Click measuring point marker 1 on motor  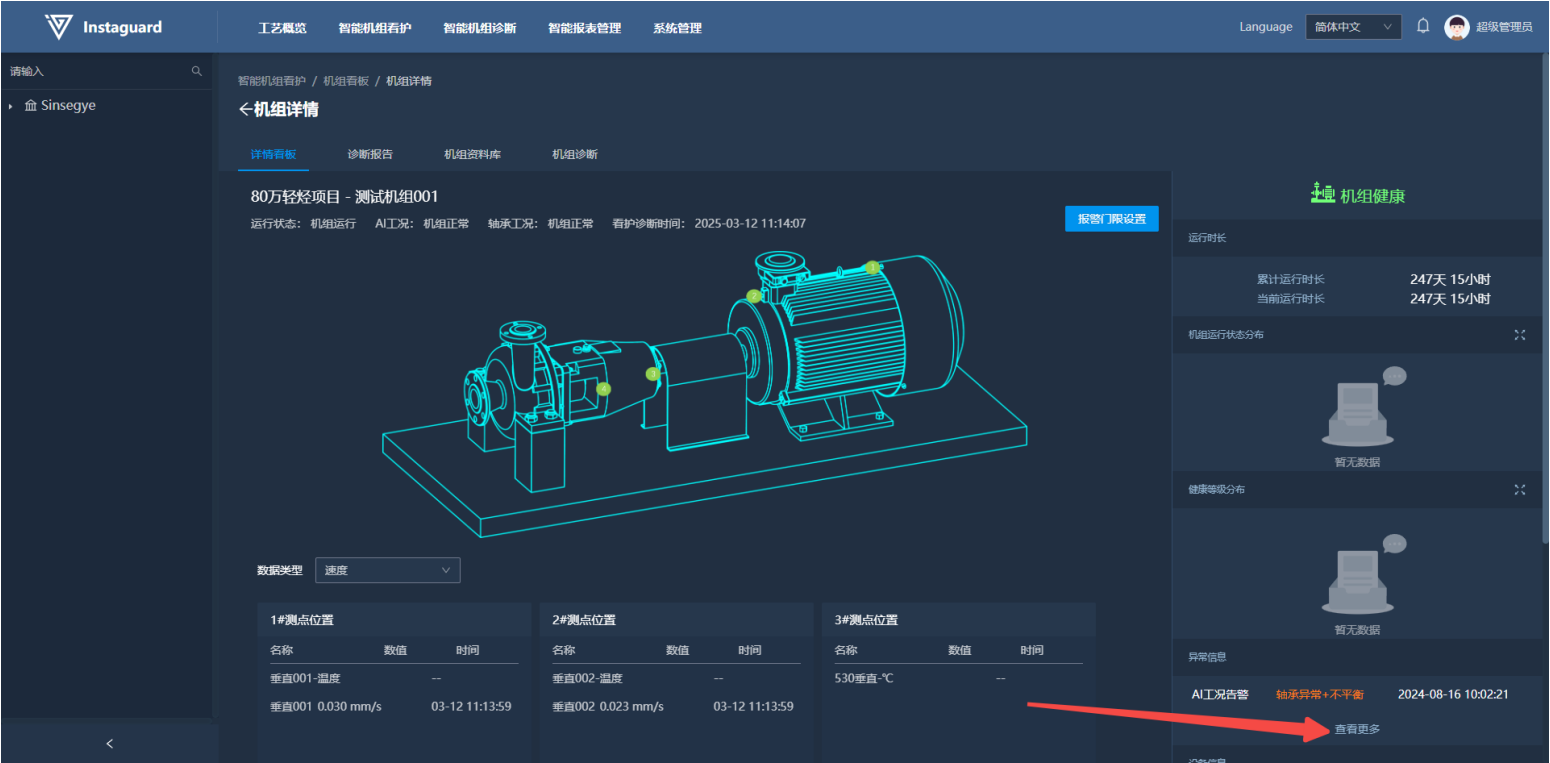tap(873, 267)
